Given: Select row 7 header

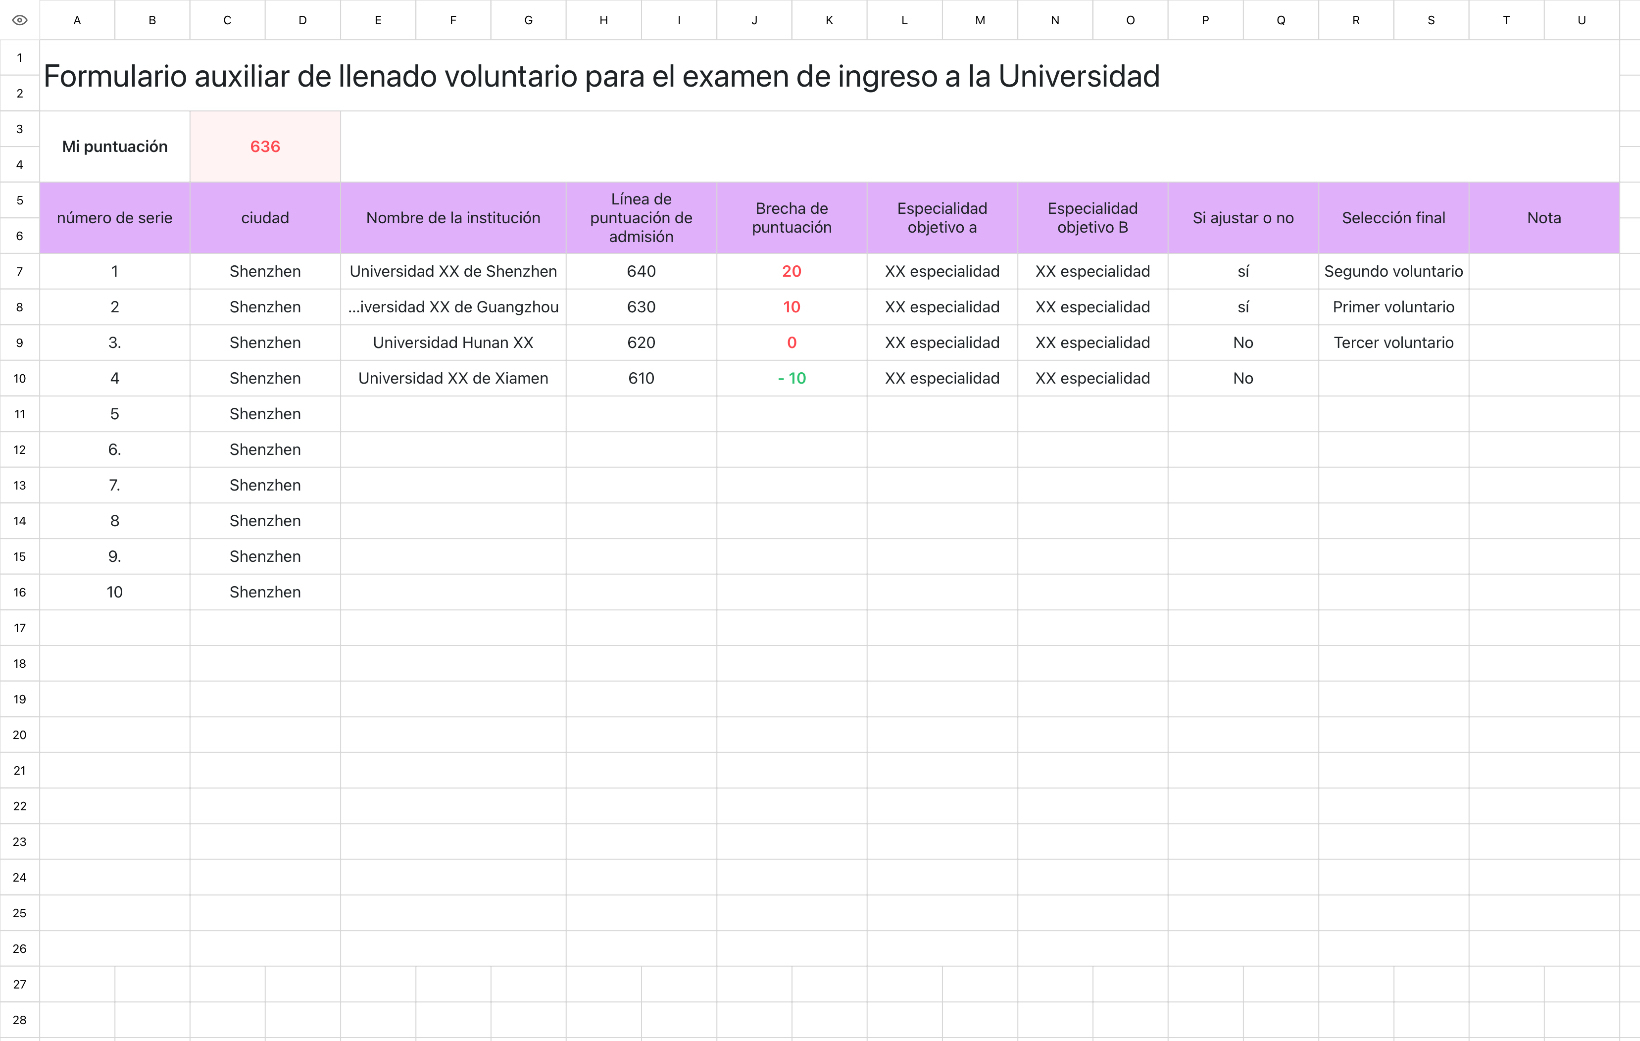Looking at the screenshot, I should click(19, 271).
